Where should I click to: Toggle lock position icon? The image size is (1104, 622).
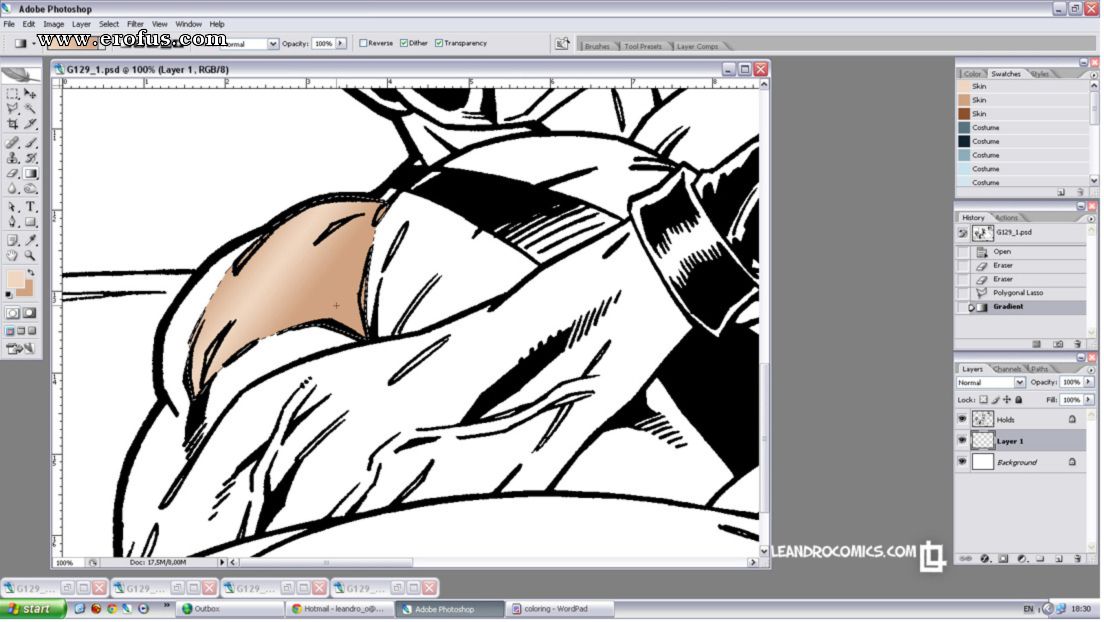(x=1007, y=400)
